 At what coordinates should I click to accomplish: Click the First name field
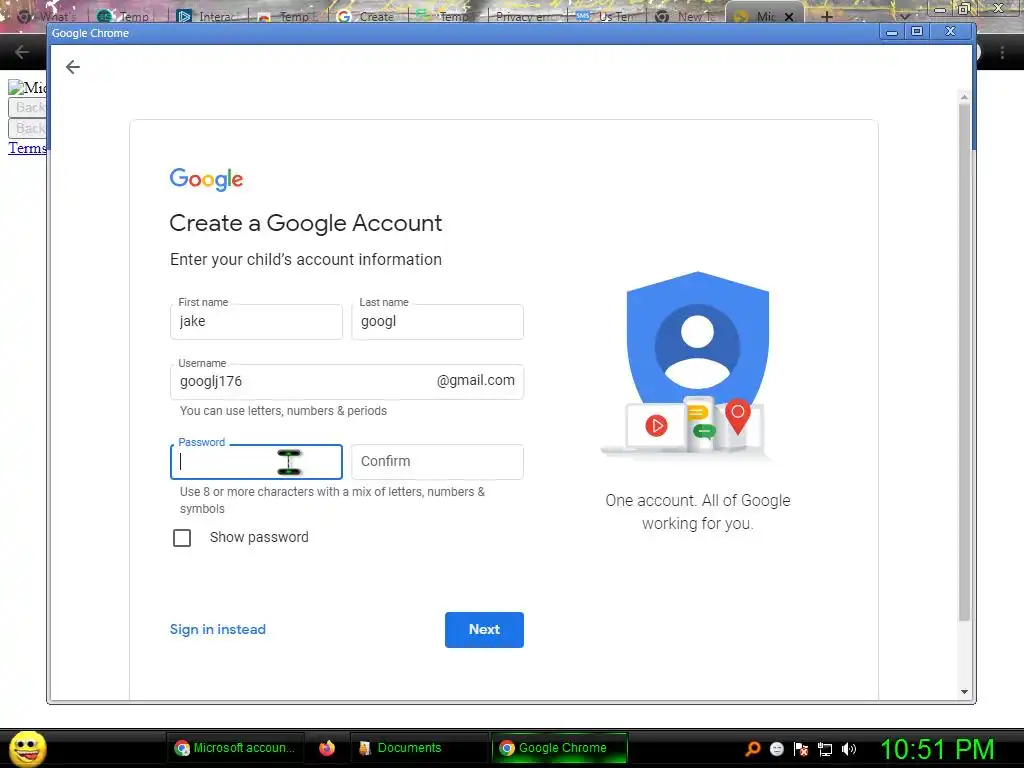click(256, 321)
